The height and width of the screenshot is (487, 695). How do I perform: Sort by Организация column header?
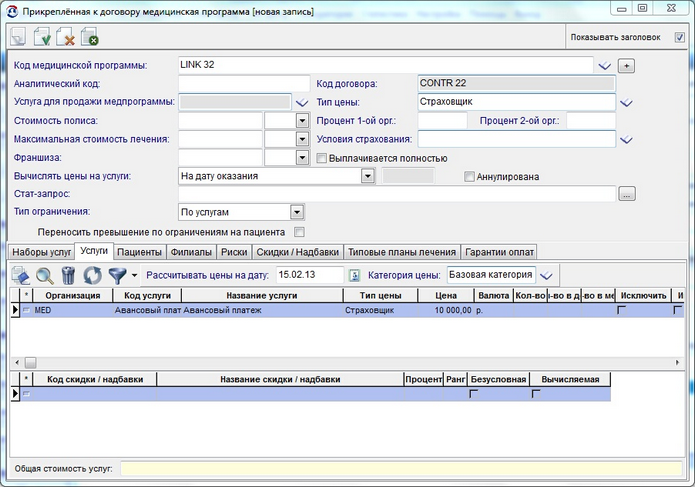tap(73, 296)
